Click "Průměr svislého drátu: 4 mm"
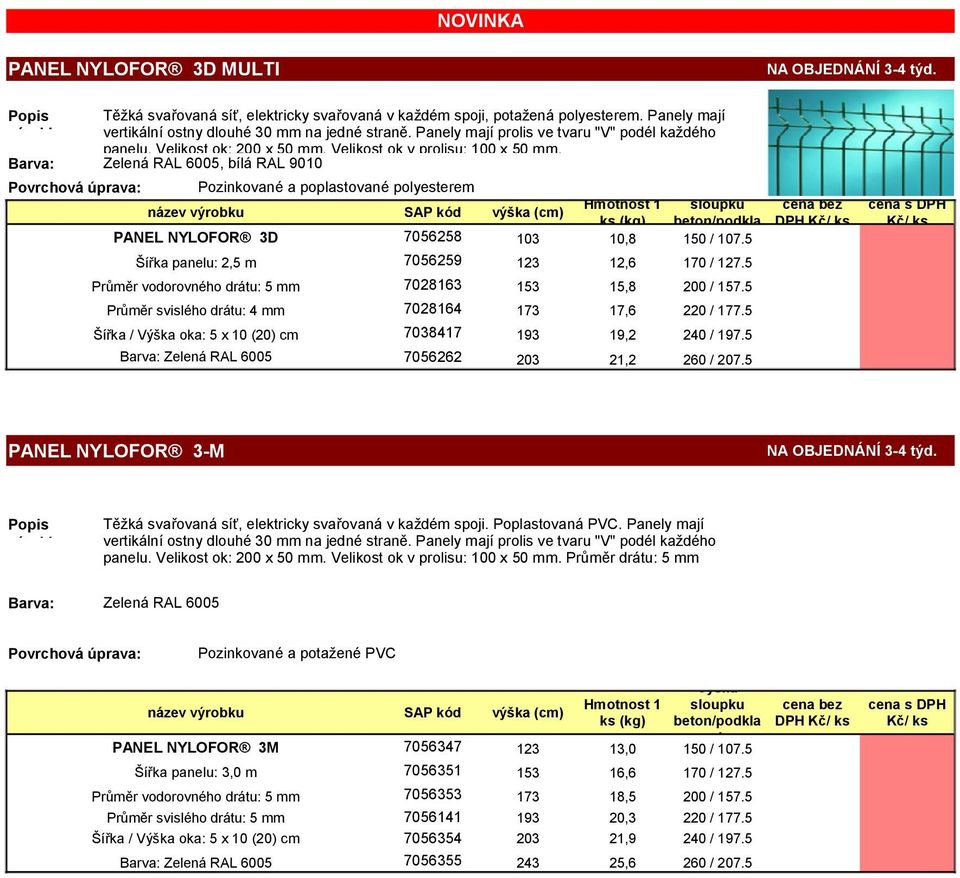The image size is (960, 878). coord(196,310)
